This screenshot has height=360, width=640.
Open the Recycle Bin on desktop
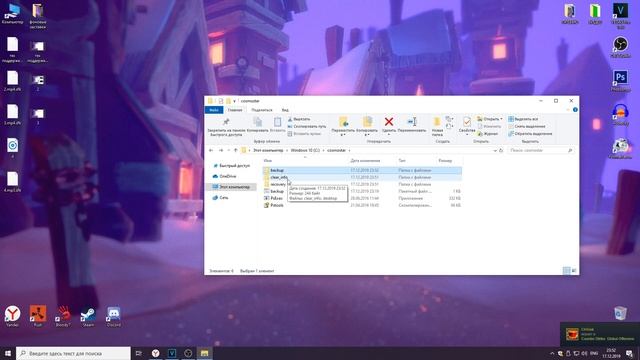pos(620,313)
